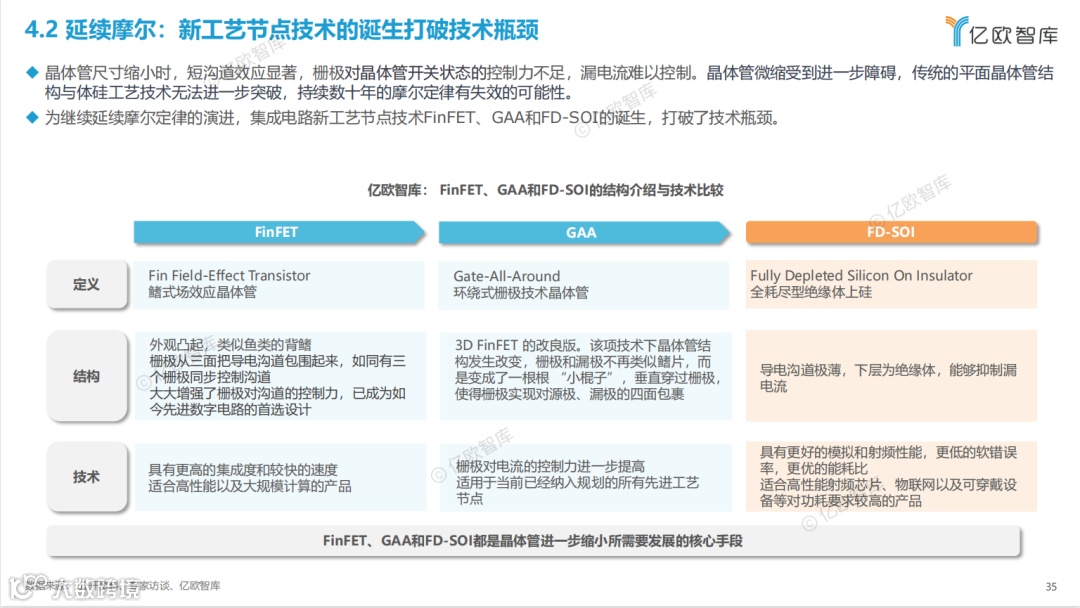
Task: Select the 技术 row label
Action: [x=87, y=476]
